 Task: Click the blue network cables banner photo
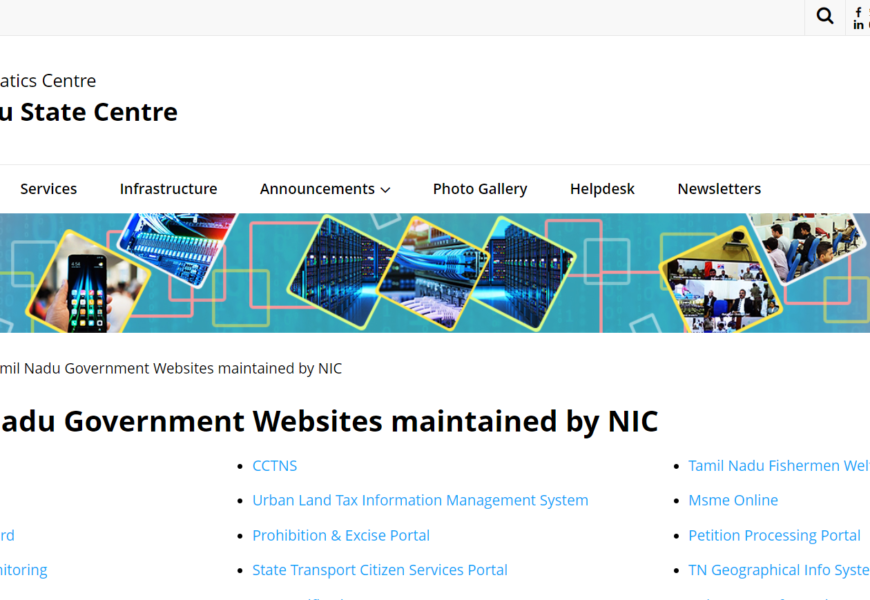pos(433,273)
